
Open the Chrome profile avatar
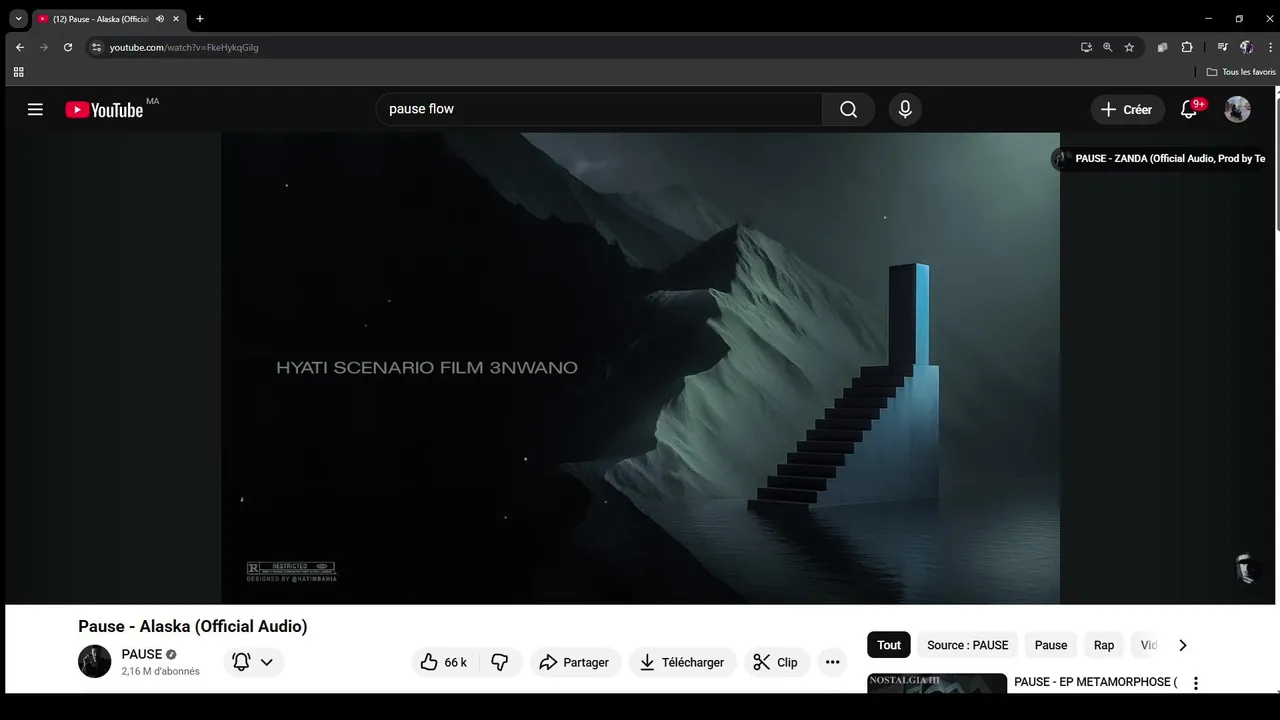[1246, 47]
